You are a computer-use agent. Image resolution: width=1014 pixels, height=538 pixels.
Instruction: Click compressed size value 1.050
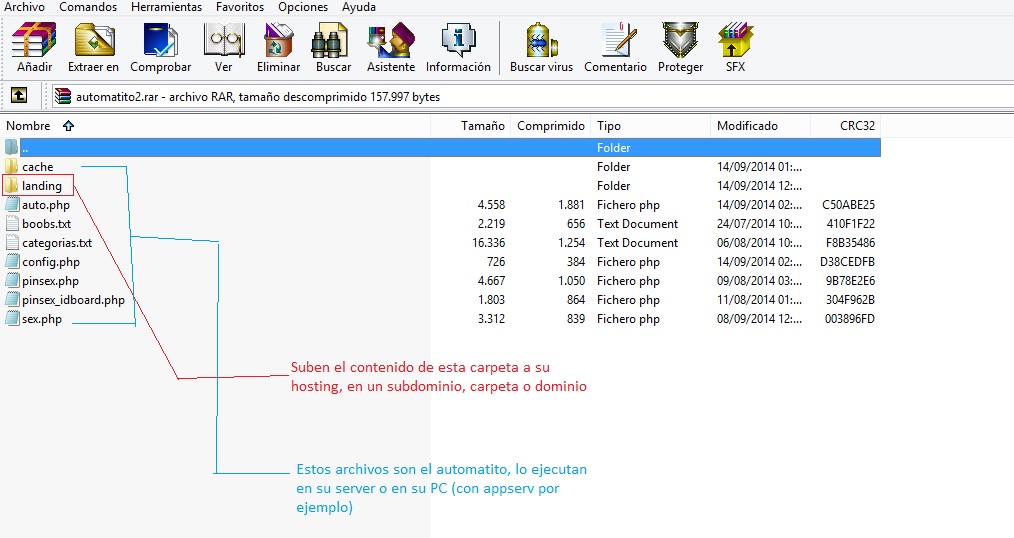pos(572,281)
